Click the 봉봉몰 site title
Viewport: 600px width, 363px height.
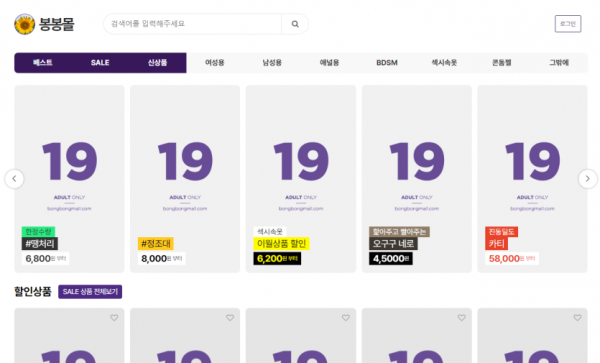pos(57,24)
